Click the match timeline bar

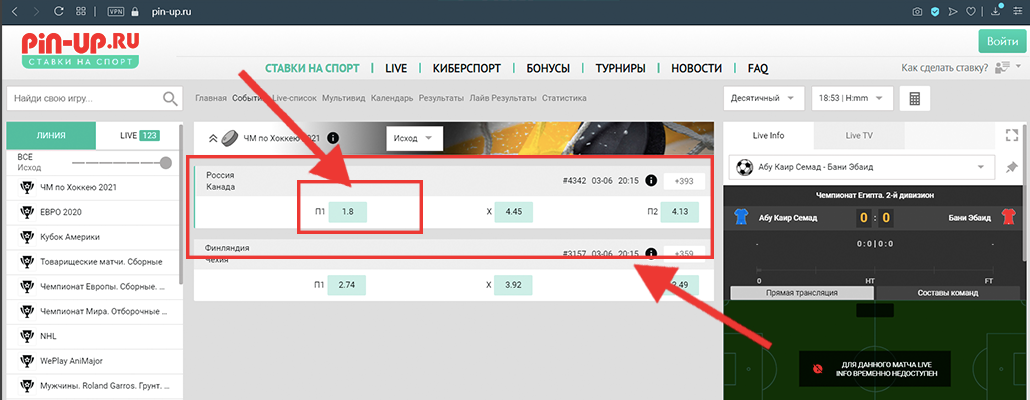(x=876, y=269)
